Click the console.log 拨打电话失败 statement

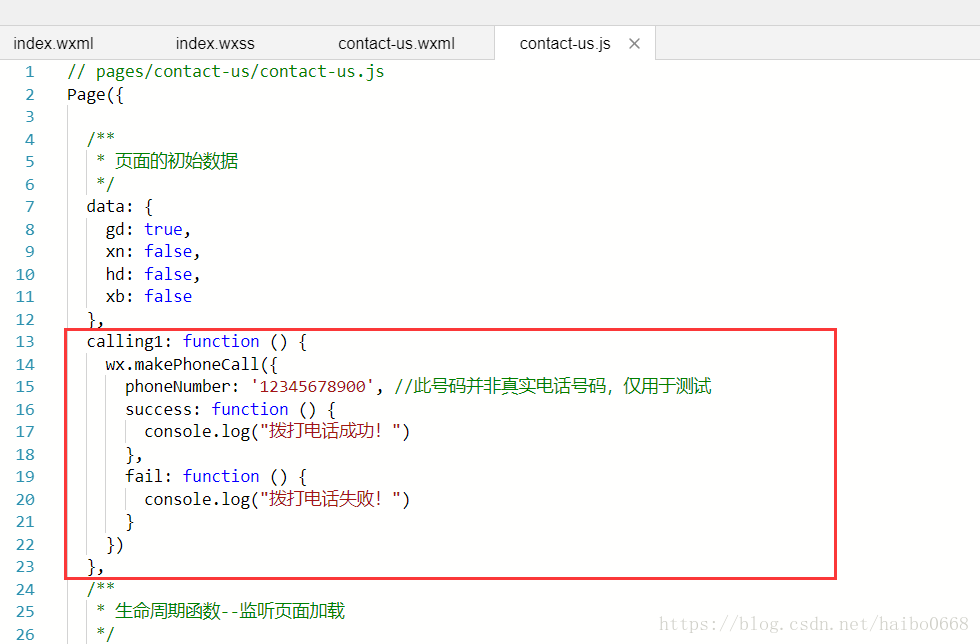(277, 499)
